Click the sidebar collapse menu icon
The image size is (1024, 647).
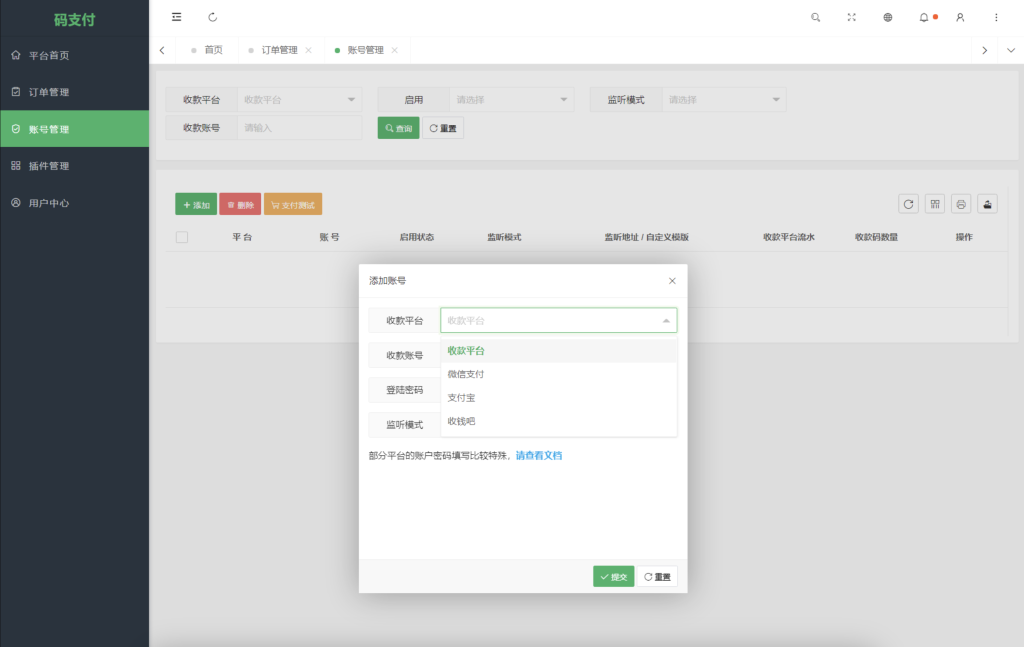coord(177,17)
